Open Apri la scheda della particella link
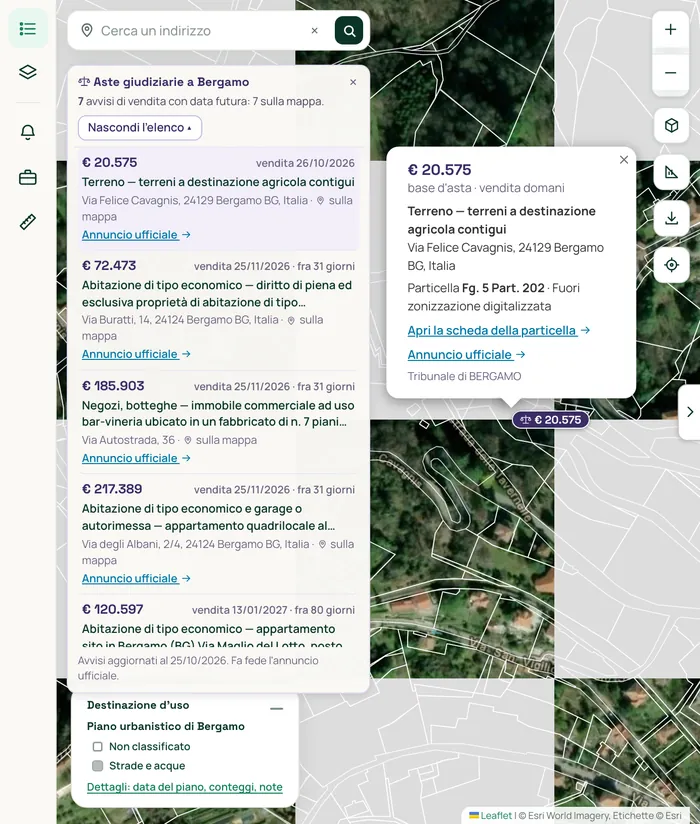The image size is (700, 824). 498,331
